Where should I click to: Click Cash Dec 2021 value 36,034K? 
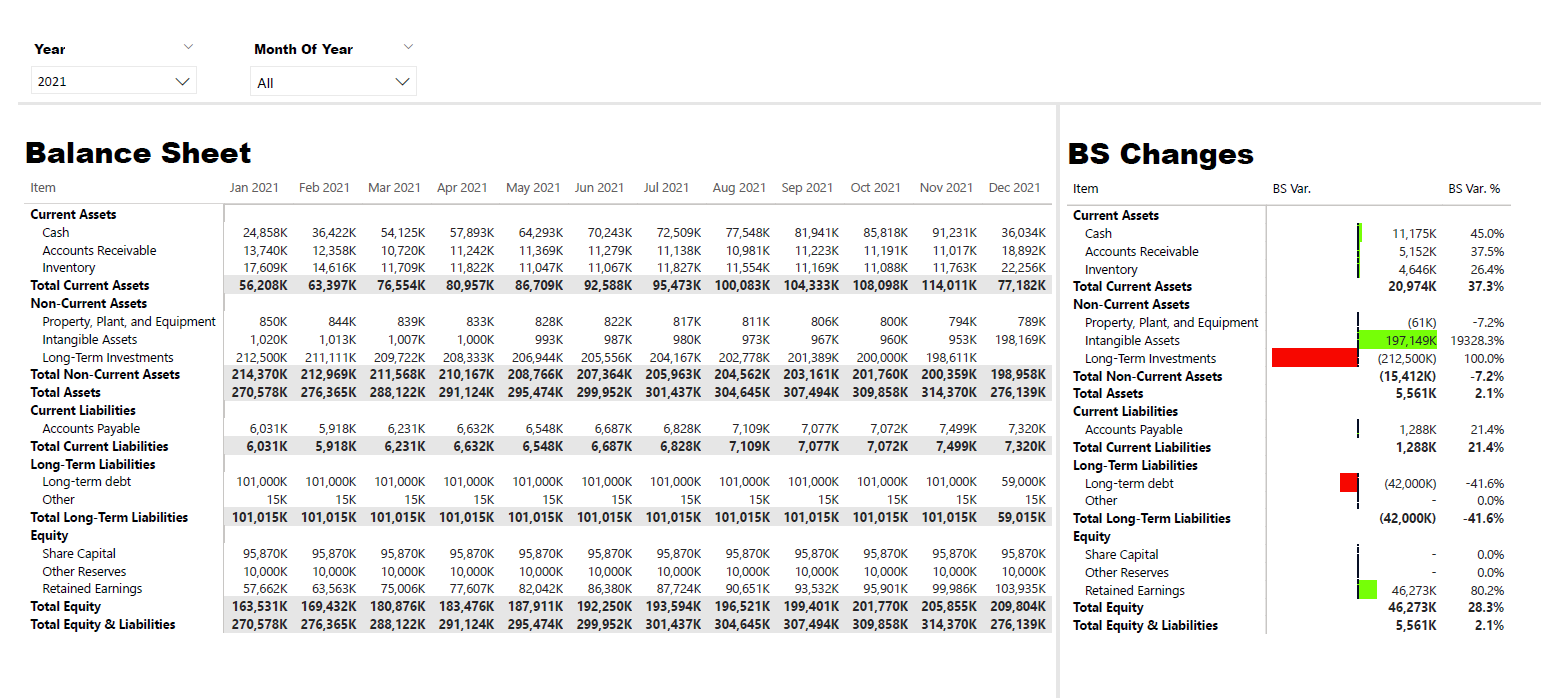[1024, 232]
